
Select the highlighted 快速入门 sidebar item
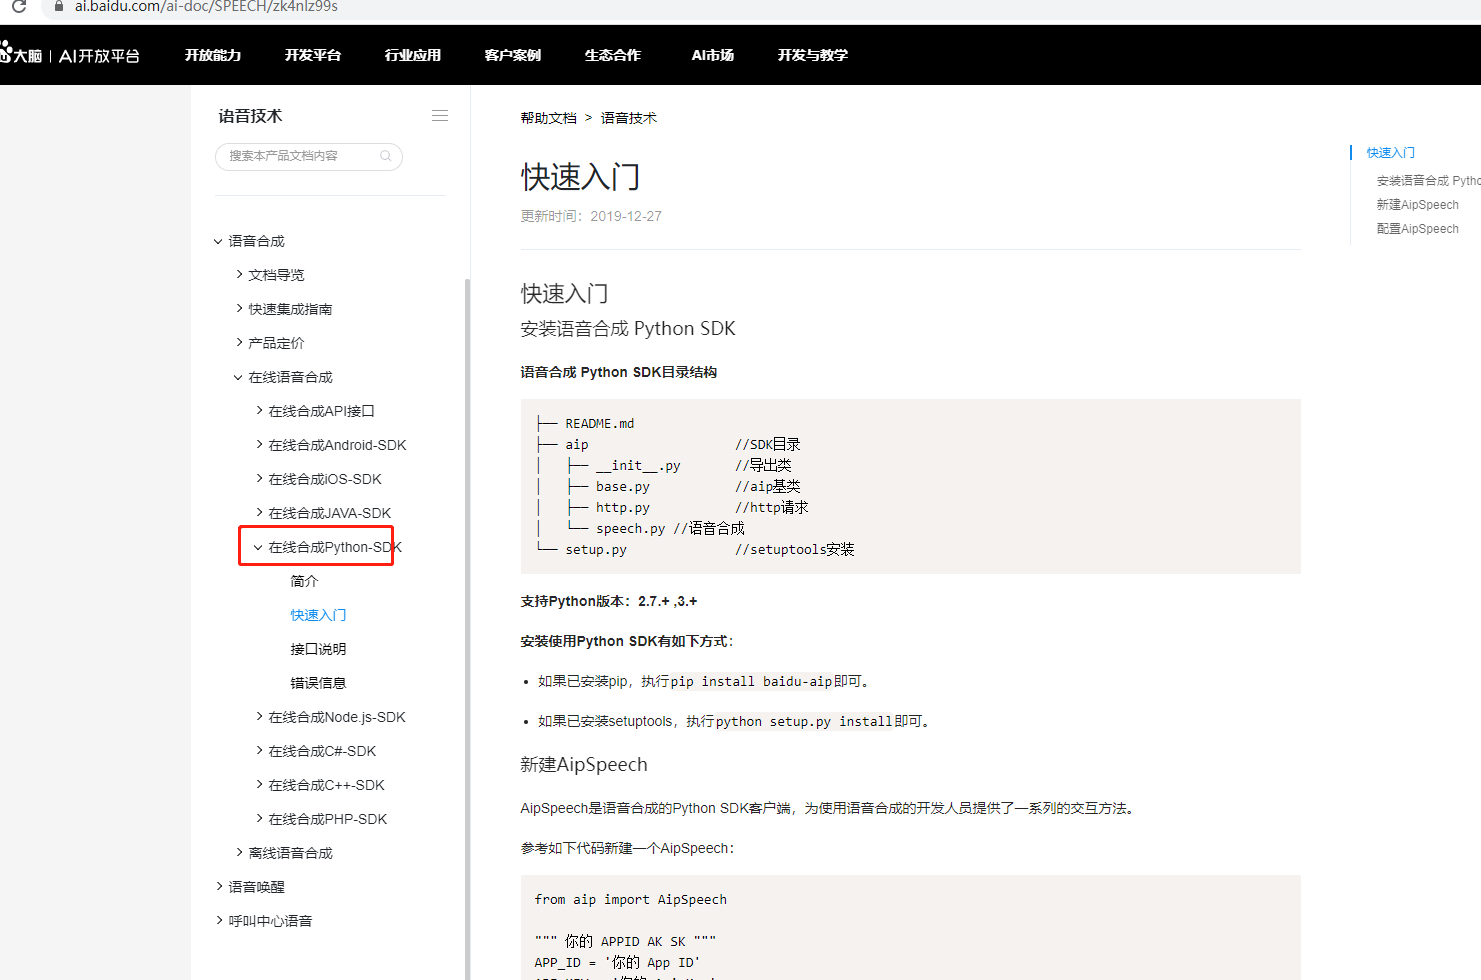point(318,615)
